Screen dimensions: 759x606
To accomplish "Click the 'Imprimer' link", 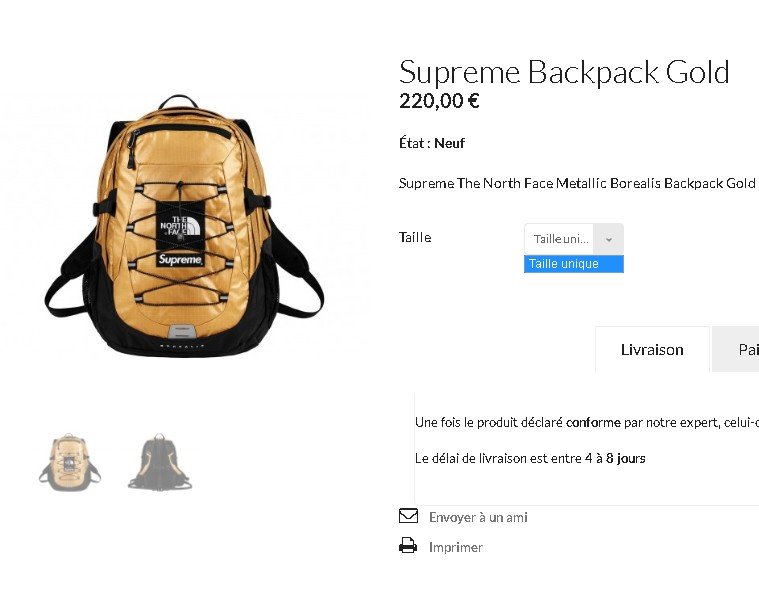I will [x=455, y=547].
